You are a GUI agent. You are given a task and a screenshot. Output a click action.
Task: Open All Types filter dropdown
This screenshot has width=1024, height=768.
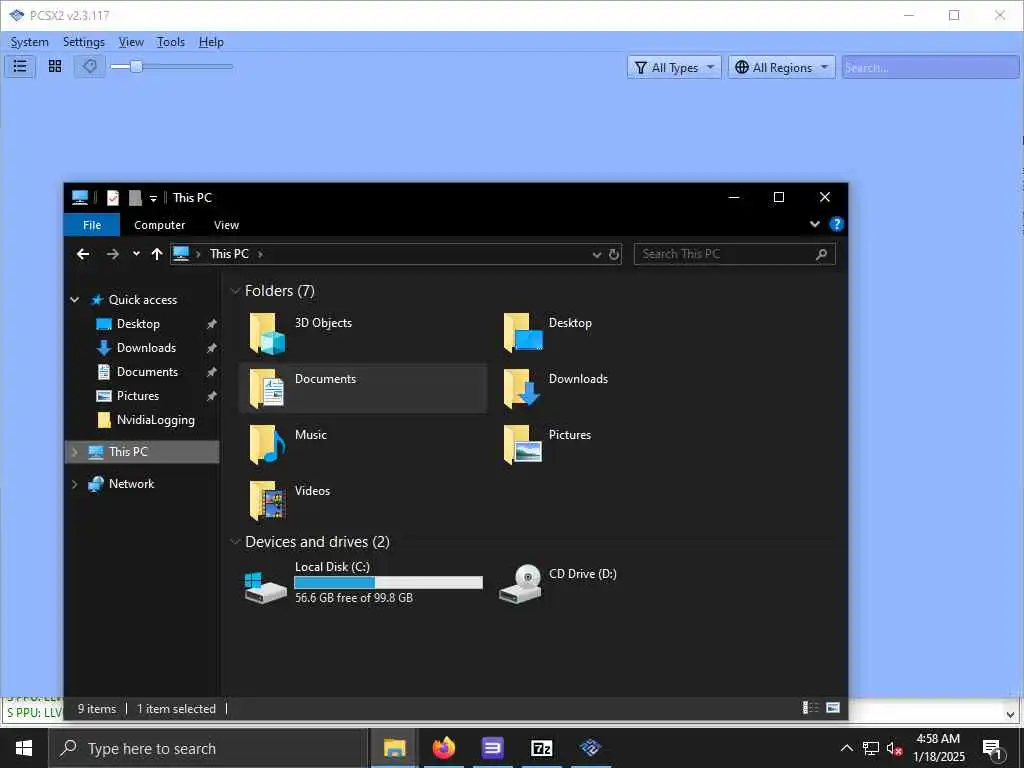[x=674, y=67]
